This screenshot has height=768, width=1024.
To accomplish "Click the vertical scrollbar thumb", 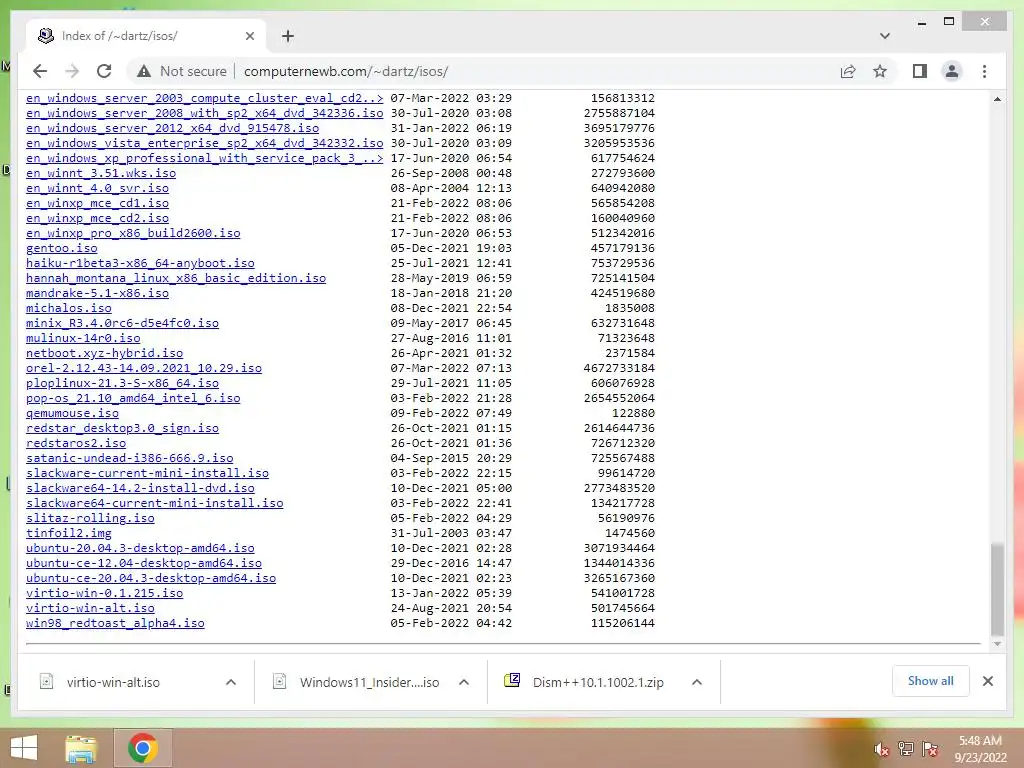I will tap(997, 589).
